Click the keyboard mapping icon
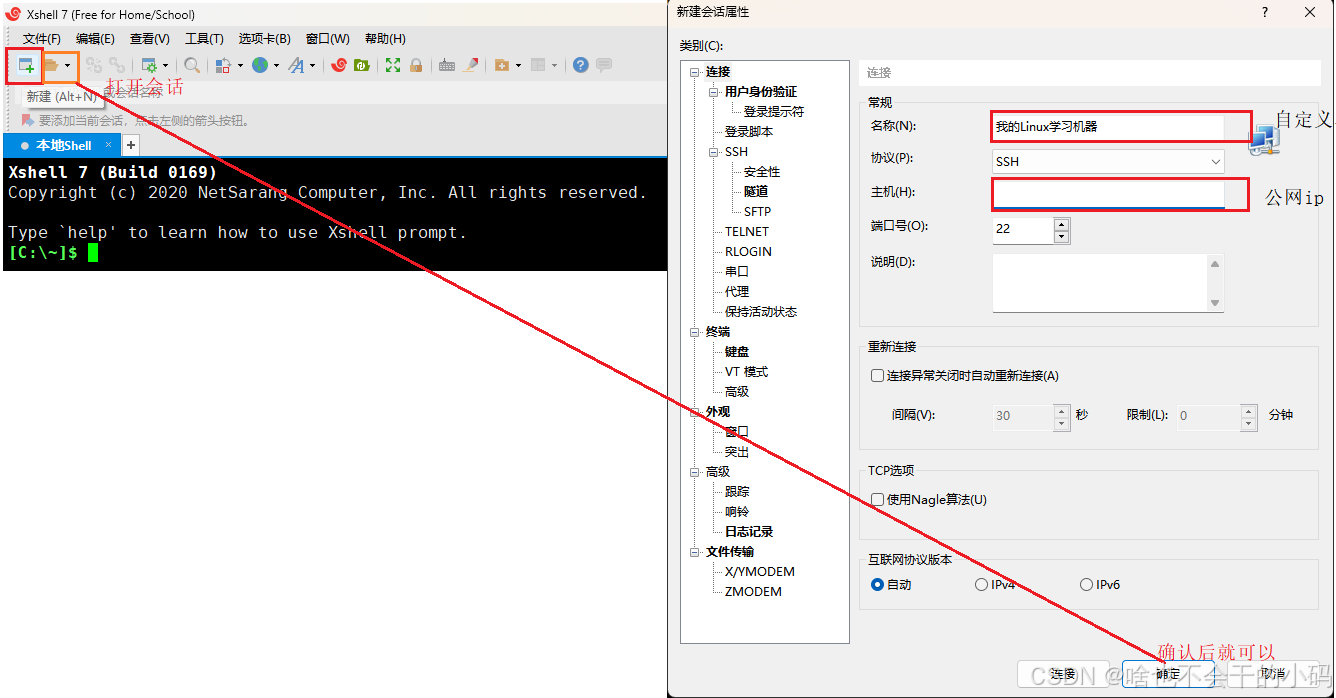 447,66
